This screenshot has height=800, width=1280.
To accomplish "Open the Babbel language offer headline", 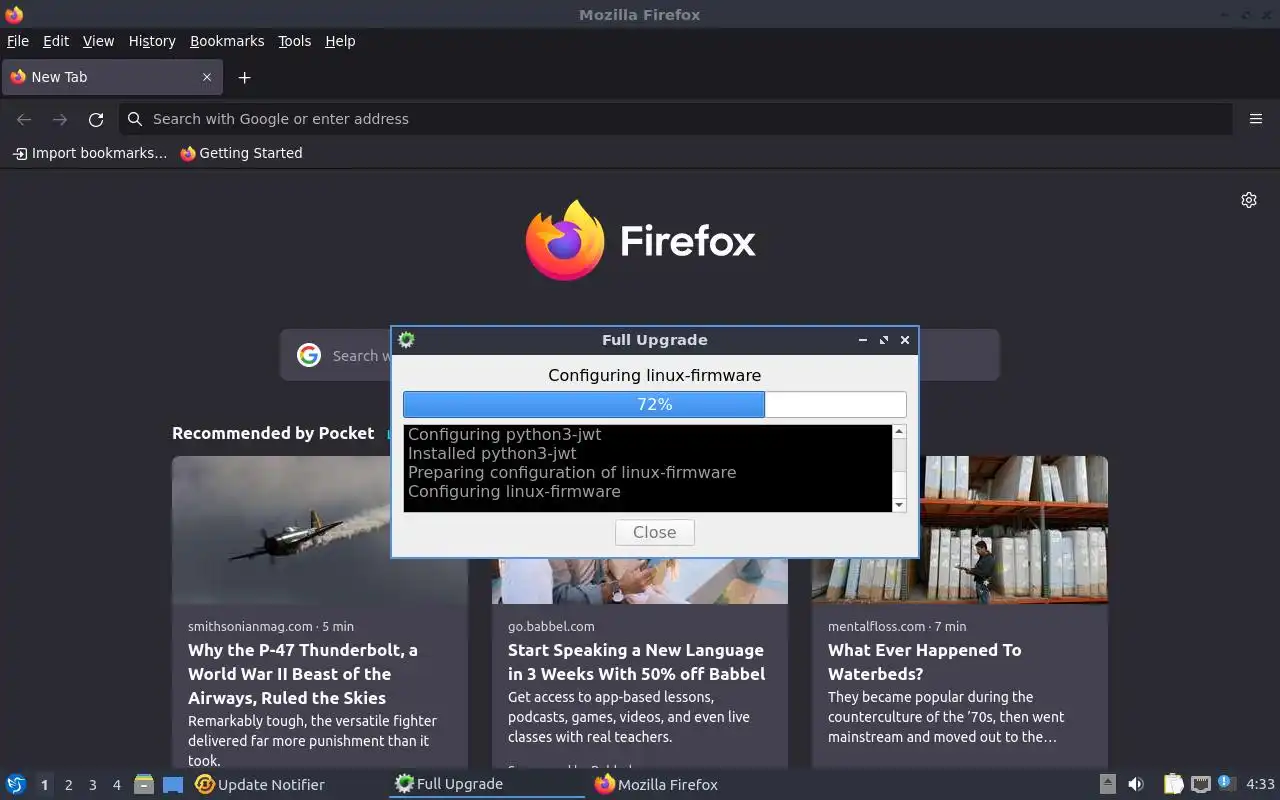I will point(637,662).
